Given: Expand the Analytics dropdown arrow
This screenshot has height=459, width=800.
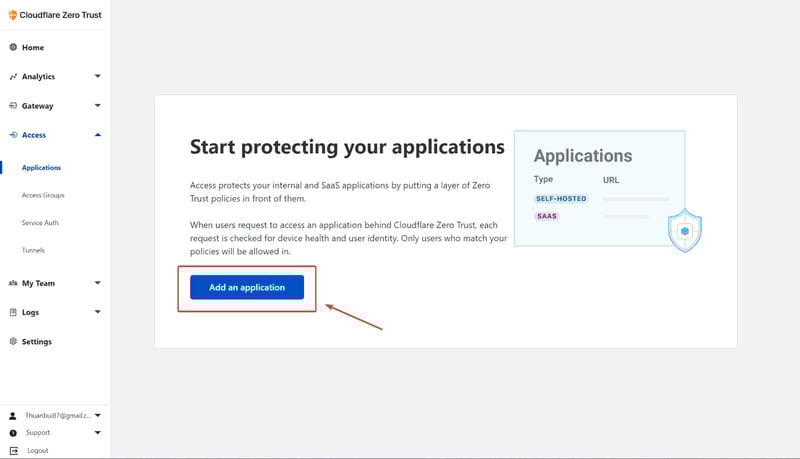Looking at the screenshot, I should [97, 76].
